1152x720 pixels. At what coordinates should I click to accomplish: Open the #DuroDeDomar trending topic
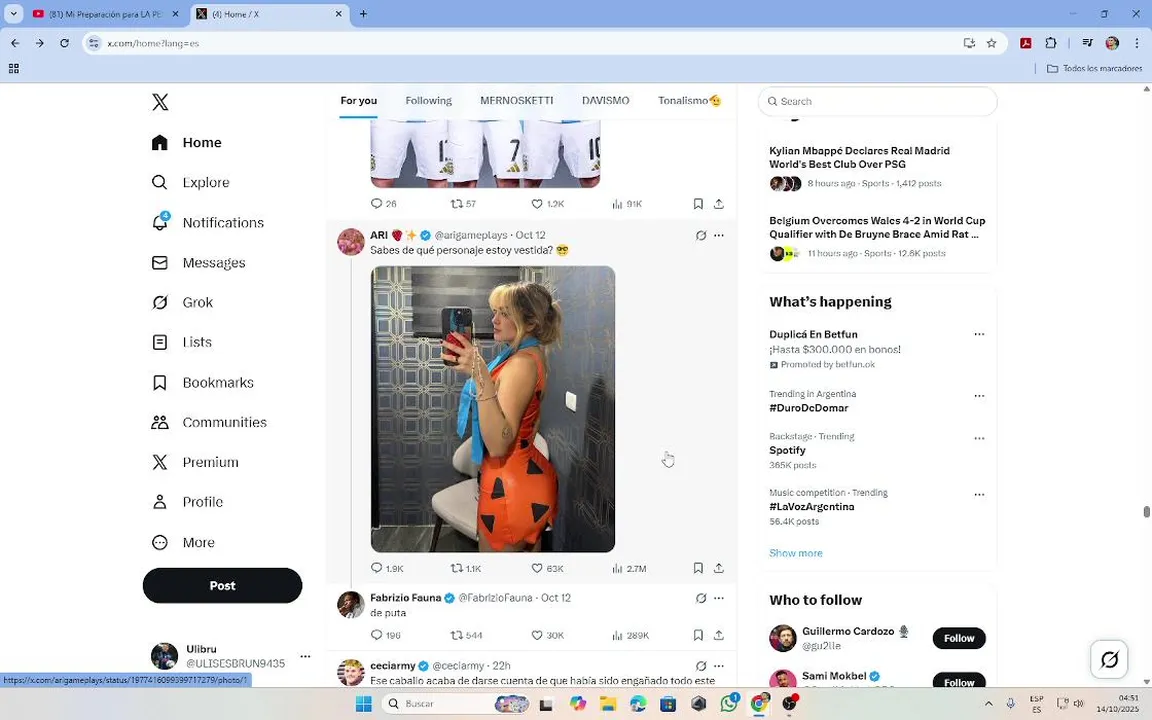808,408
